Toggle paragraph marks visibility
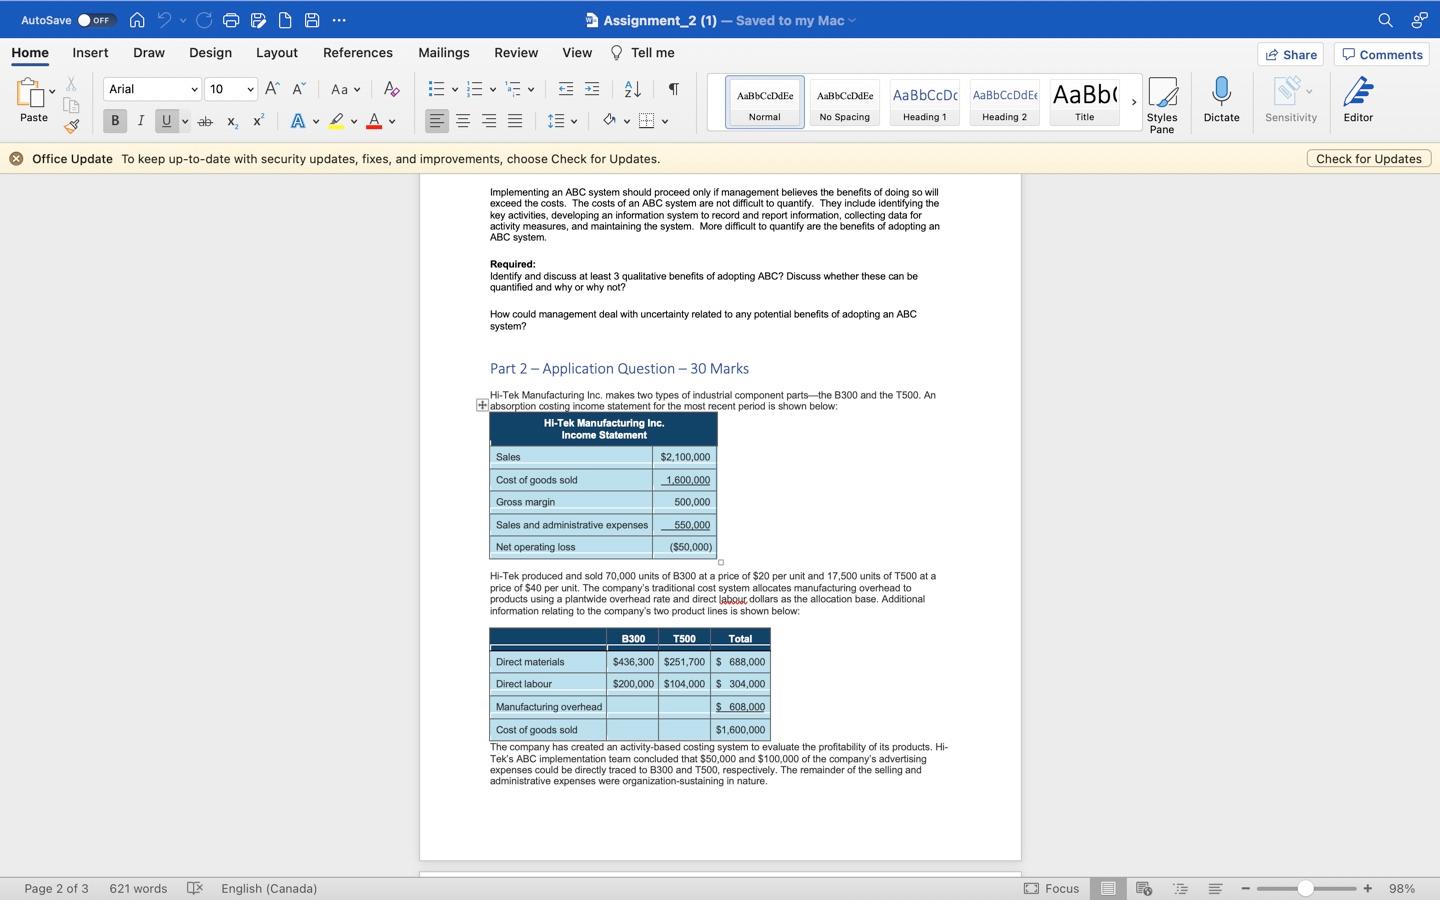The height and width of the screenshot is (900, 1440). [672, 89]
